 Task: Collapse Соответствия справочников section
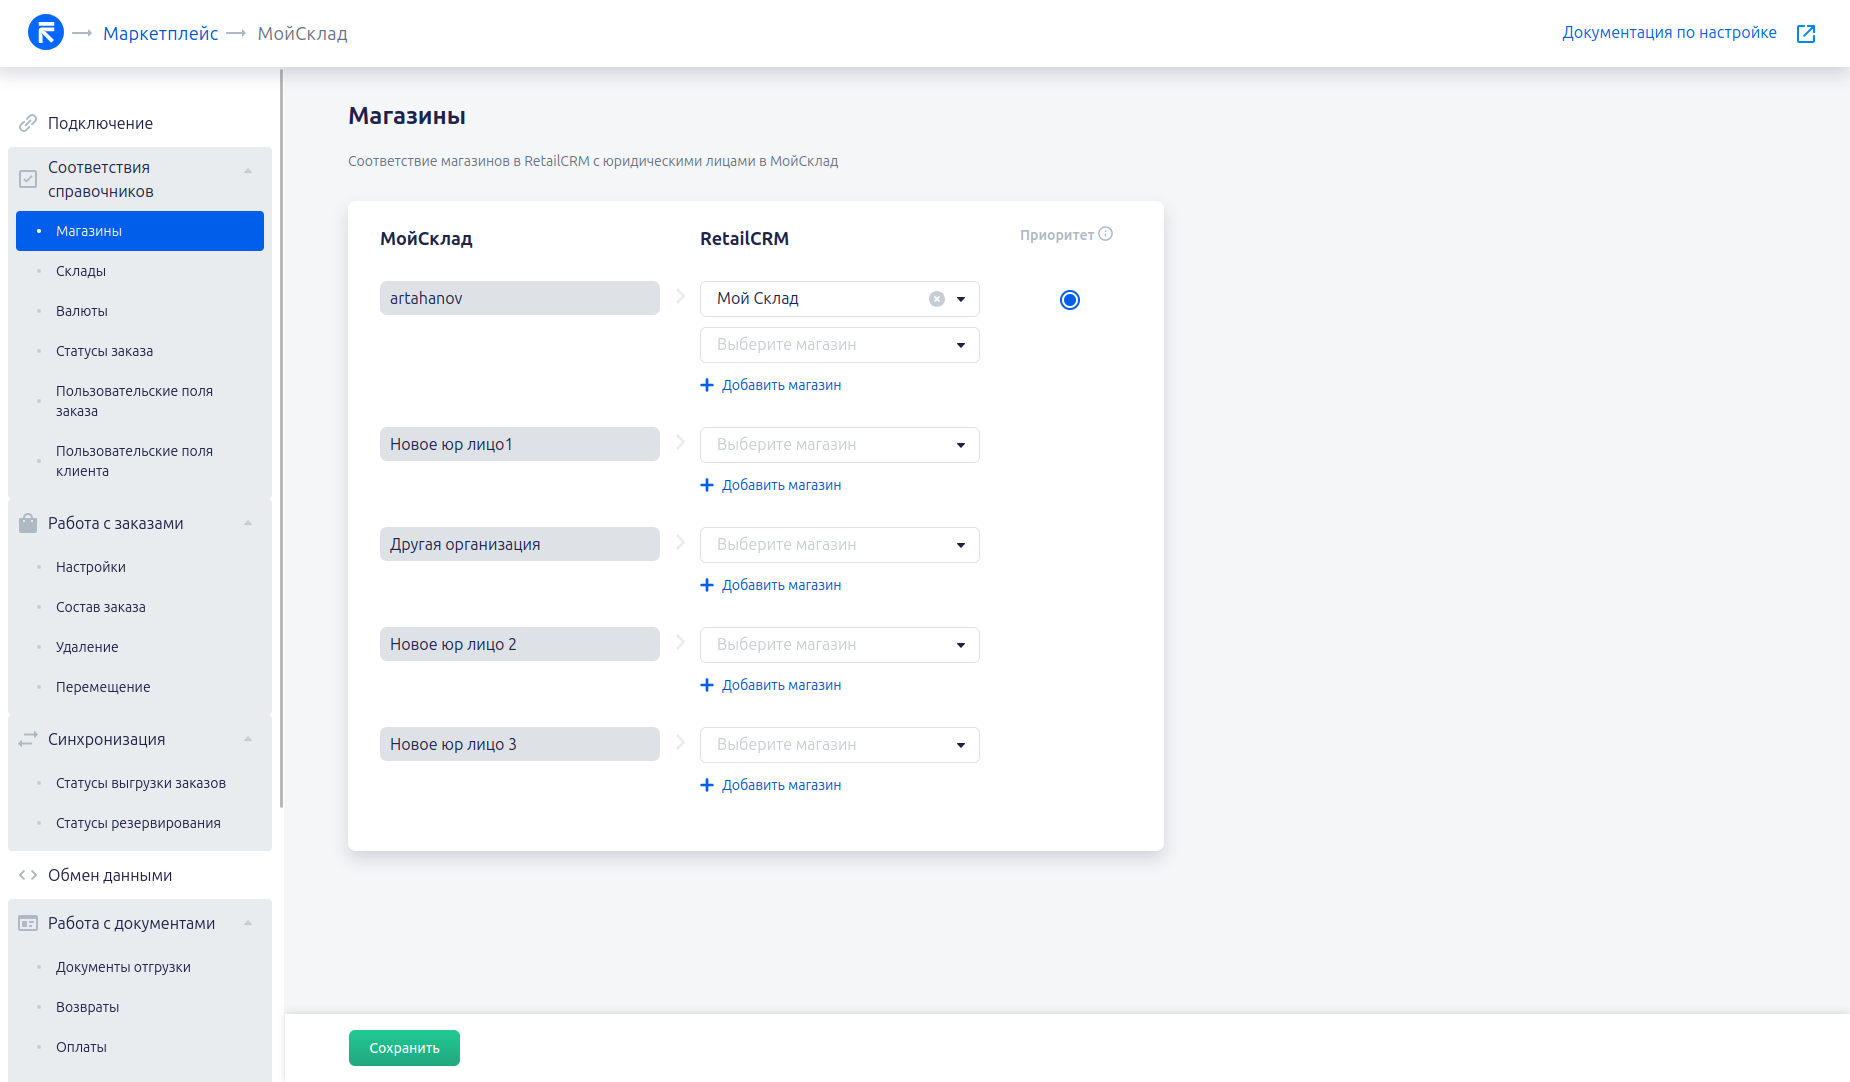coord(248,171)
